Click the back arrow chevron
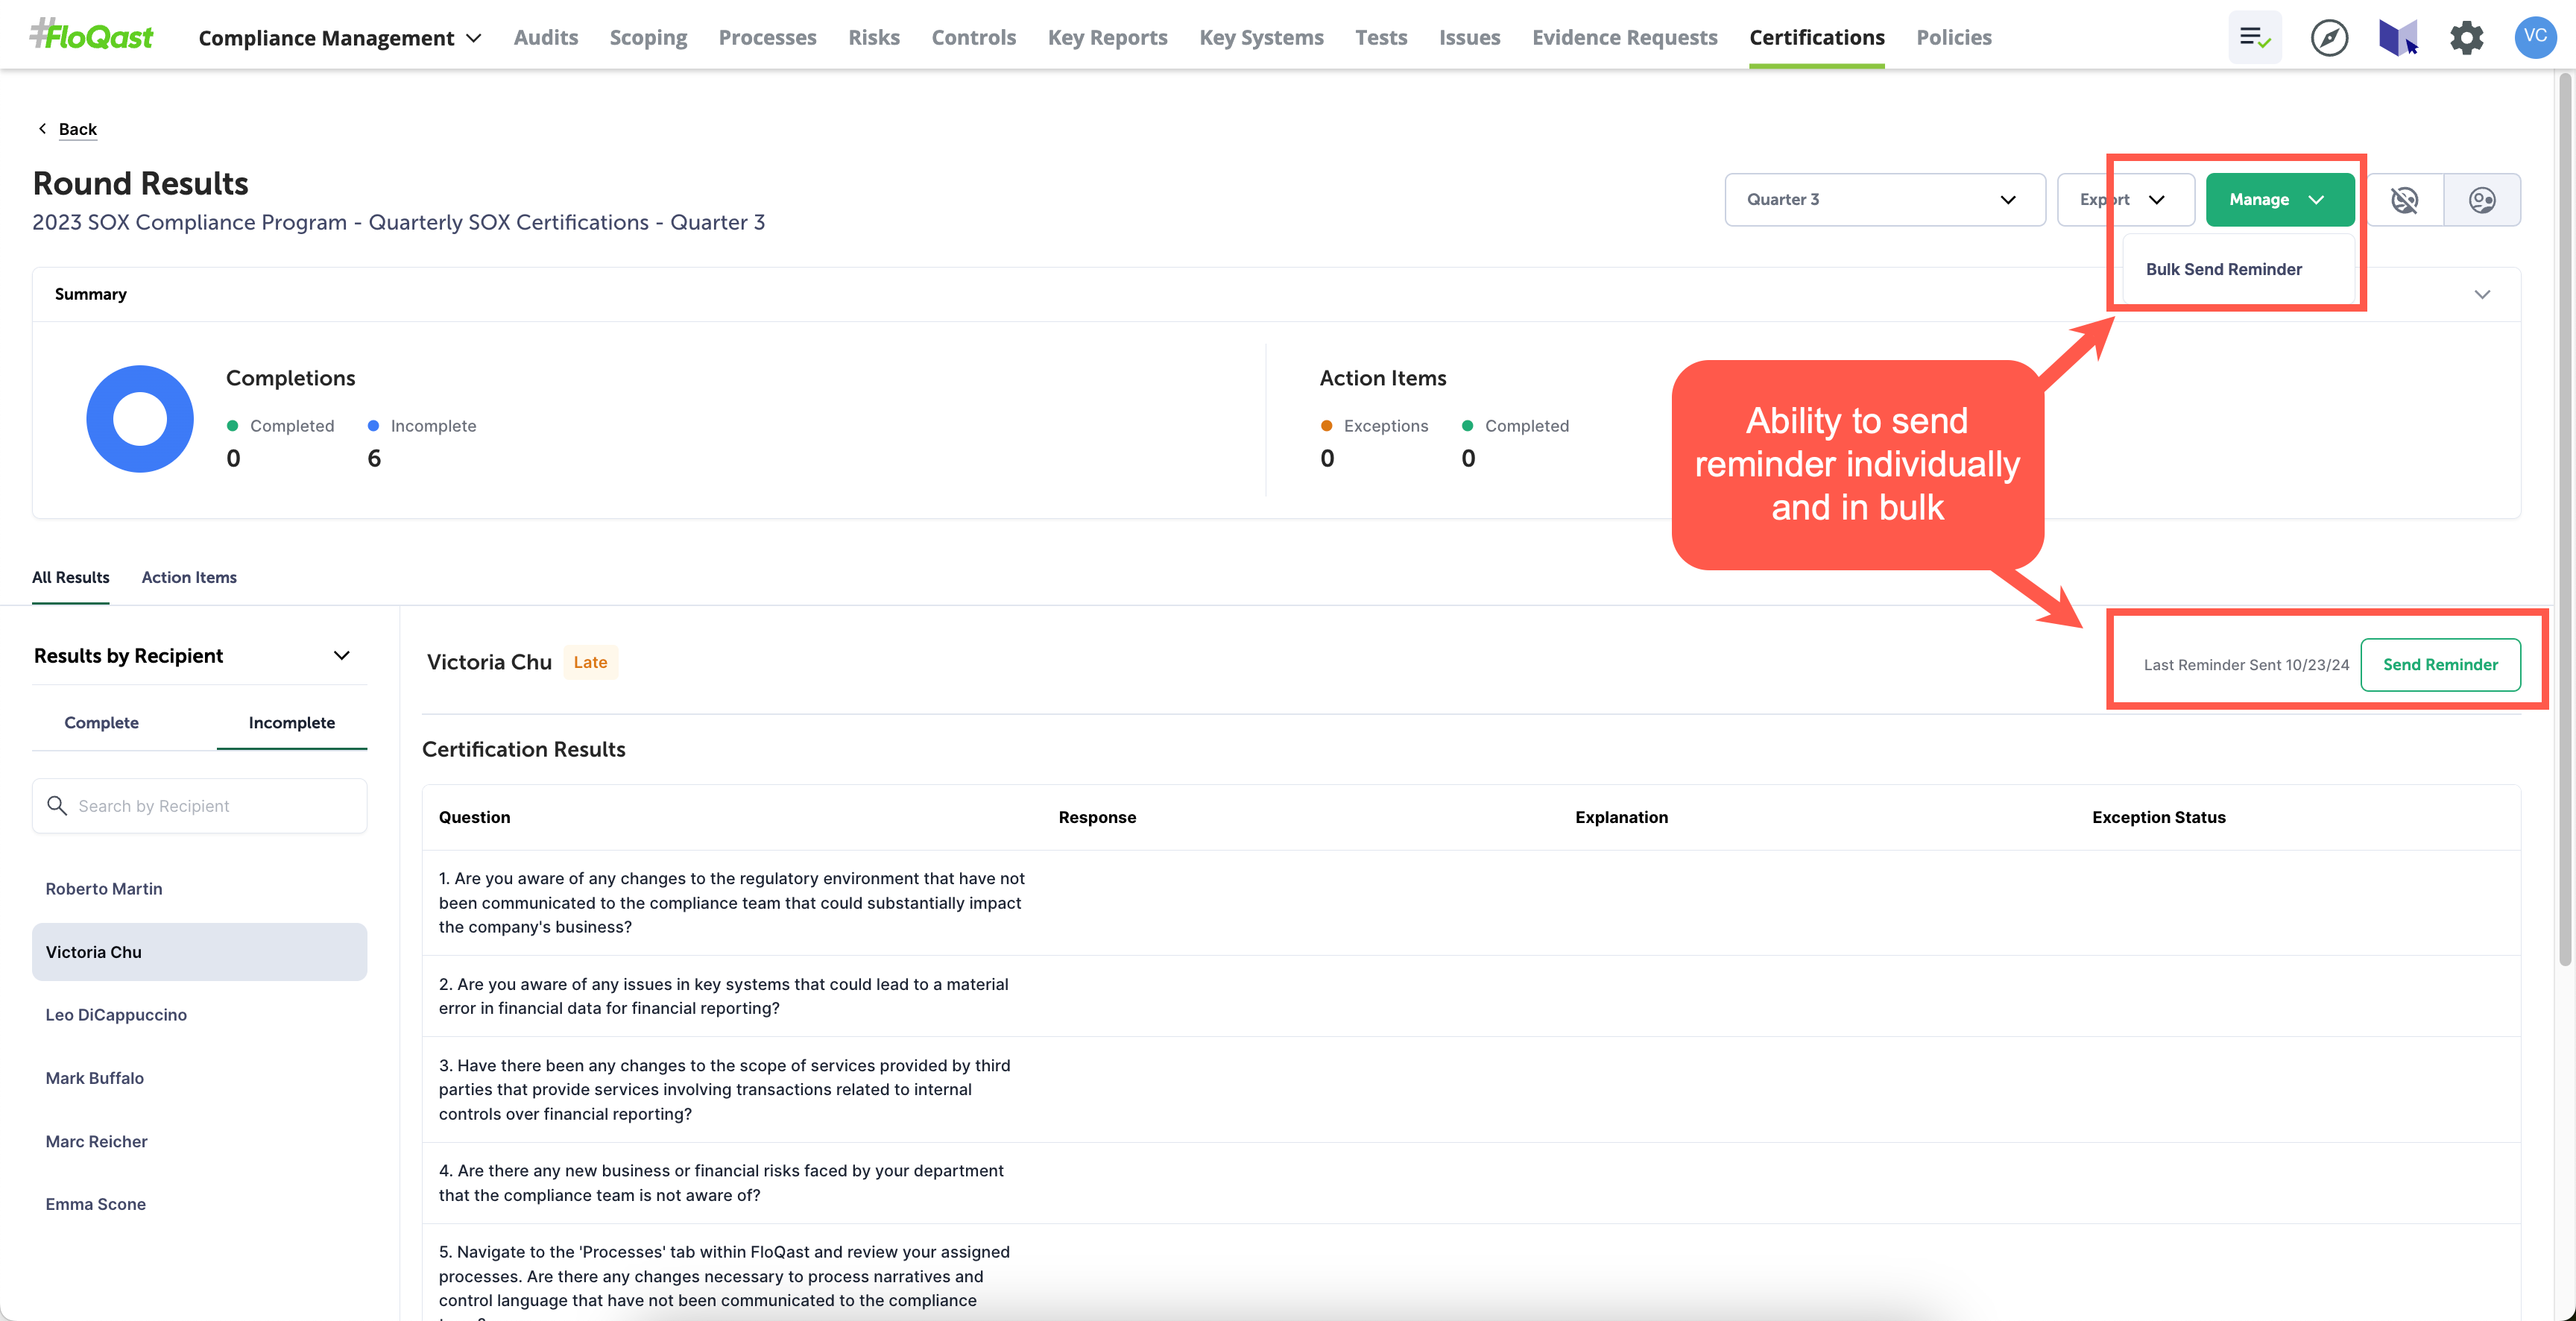Screen dimensions: 2576x1321 [x=42, y=128]
